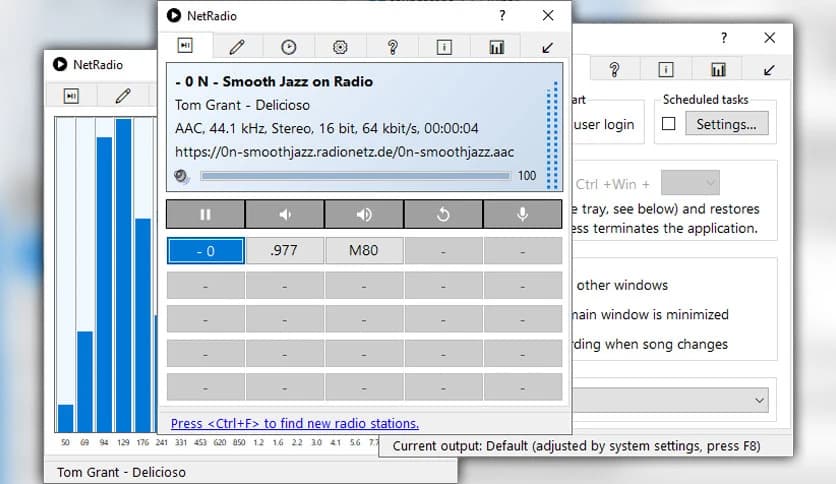The image size is (836, 484).
Task: Toggle the Scheduled tasks checkbox
Action: [669, 124]
